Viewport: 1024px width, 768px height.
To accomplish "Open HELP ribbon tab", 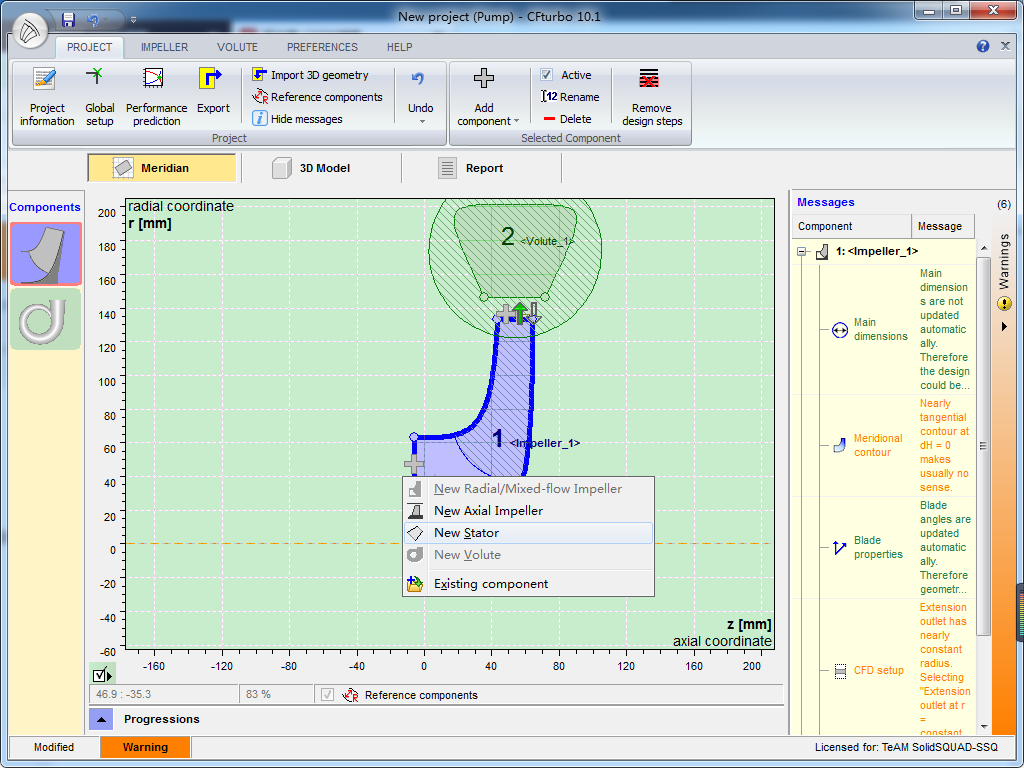I will (399, 47).
